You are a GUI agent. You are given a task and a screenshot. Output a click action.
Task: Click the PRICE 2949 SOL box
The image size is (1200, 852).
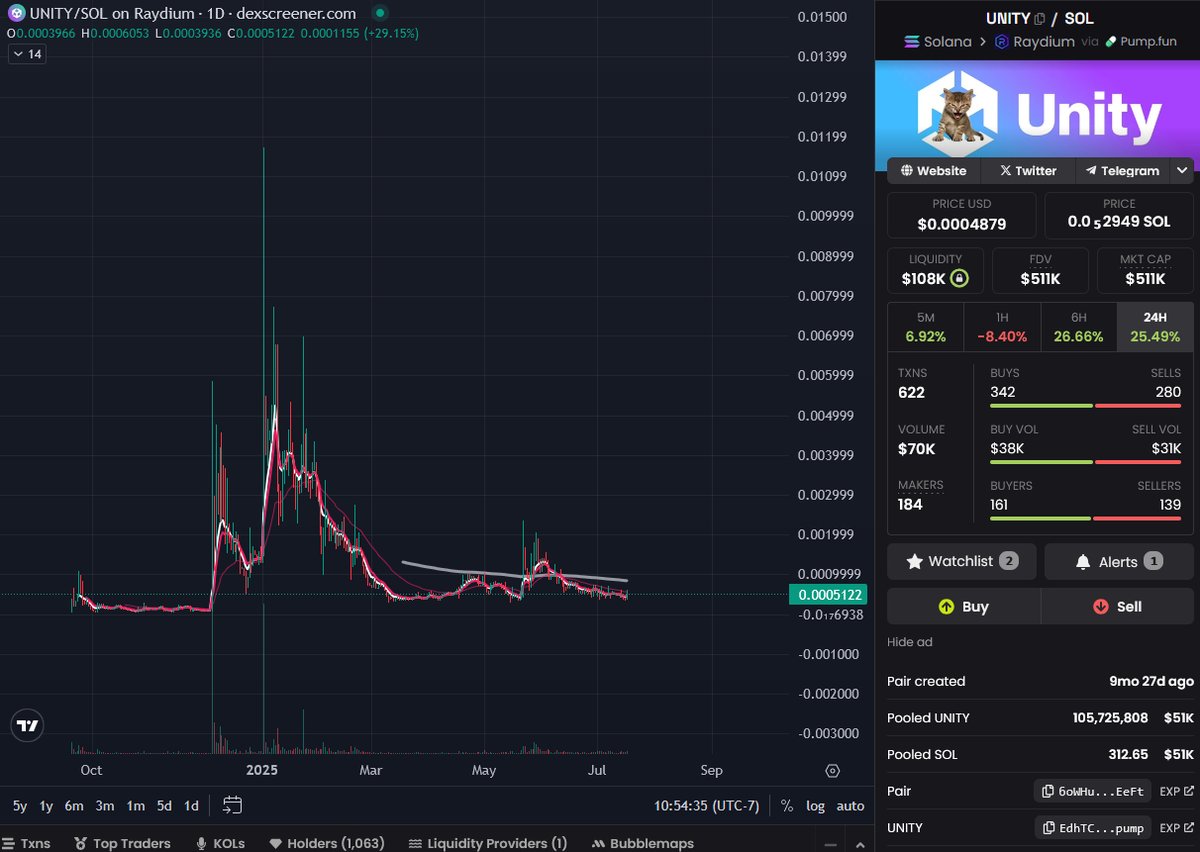[1119, 215]
